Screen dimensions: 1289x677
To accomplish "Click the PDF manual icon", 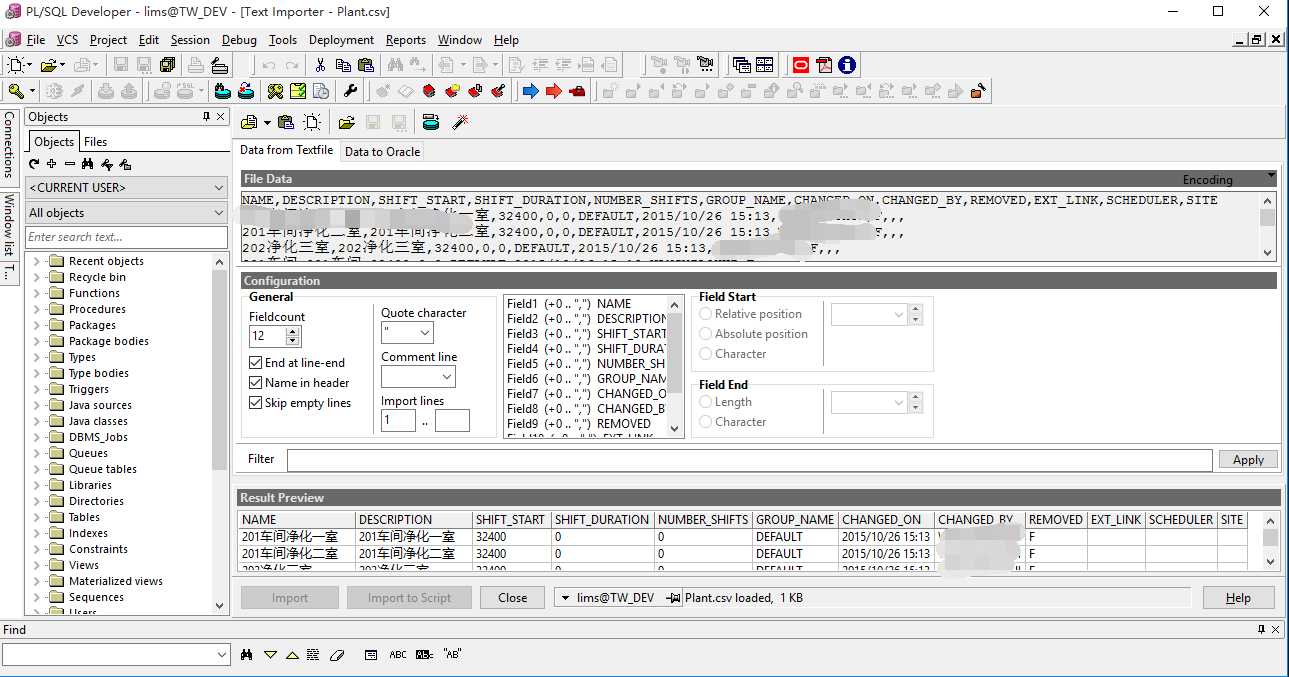I will click(x=824, y=65).
